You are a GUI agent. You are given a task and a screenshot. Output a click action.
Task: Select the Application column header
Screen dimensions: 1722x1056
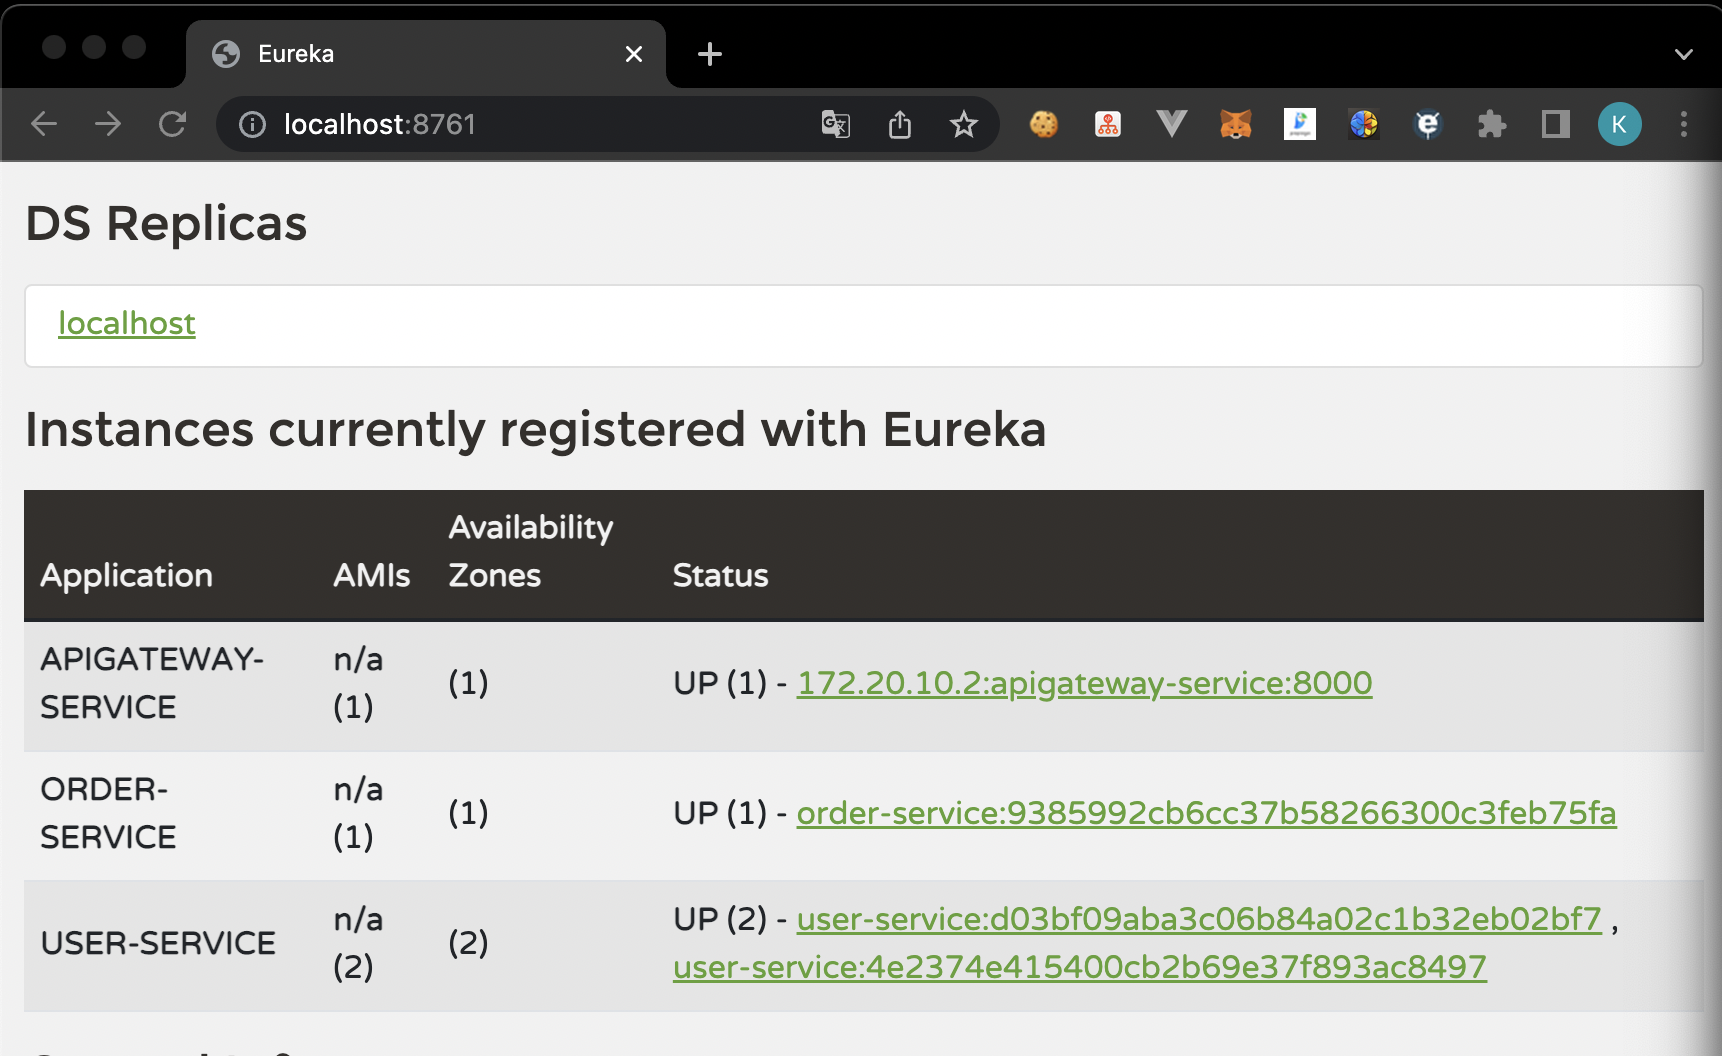click(127, 576)
